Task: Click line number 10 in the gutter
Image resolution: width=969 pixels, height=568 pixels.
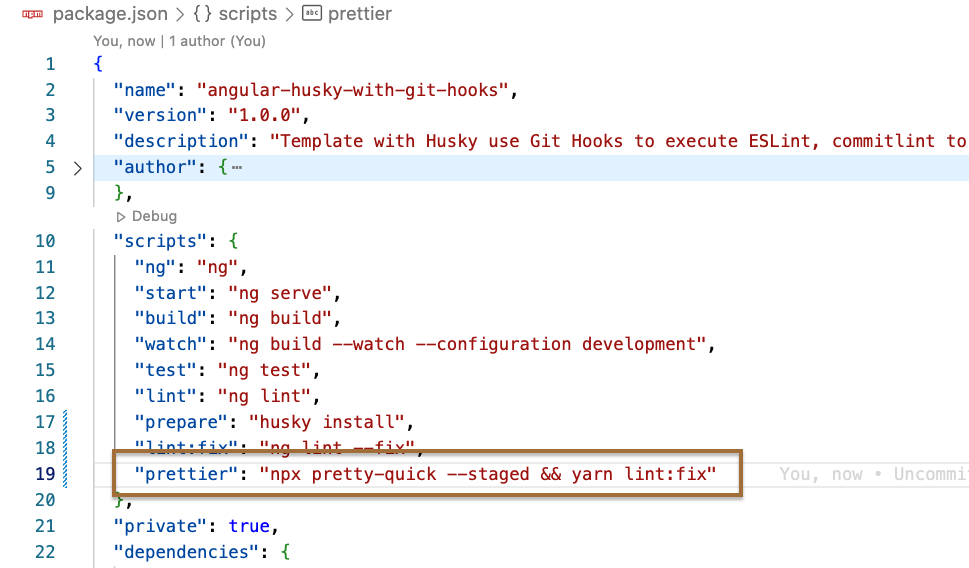Action: click(45, 241)
